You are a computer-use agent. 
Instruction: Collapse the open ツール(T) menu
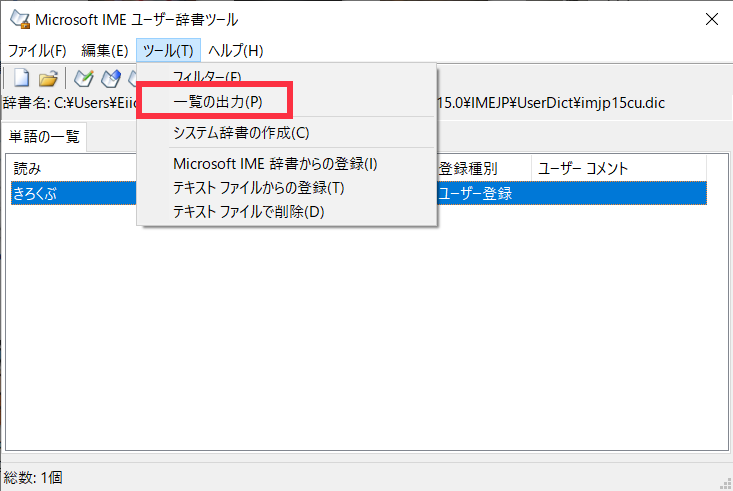point(168,50)
